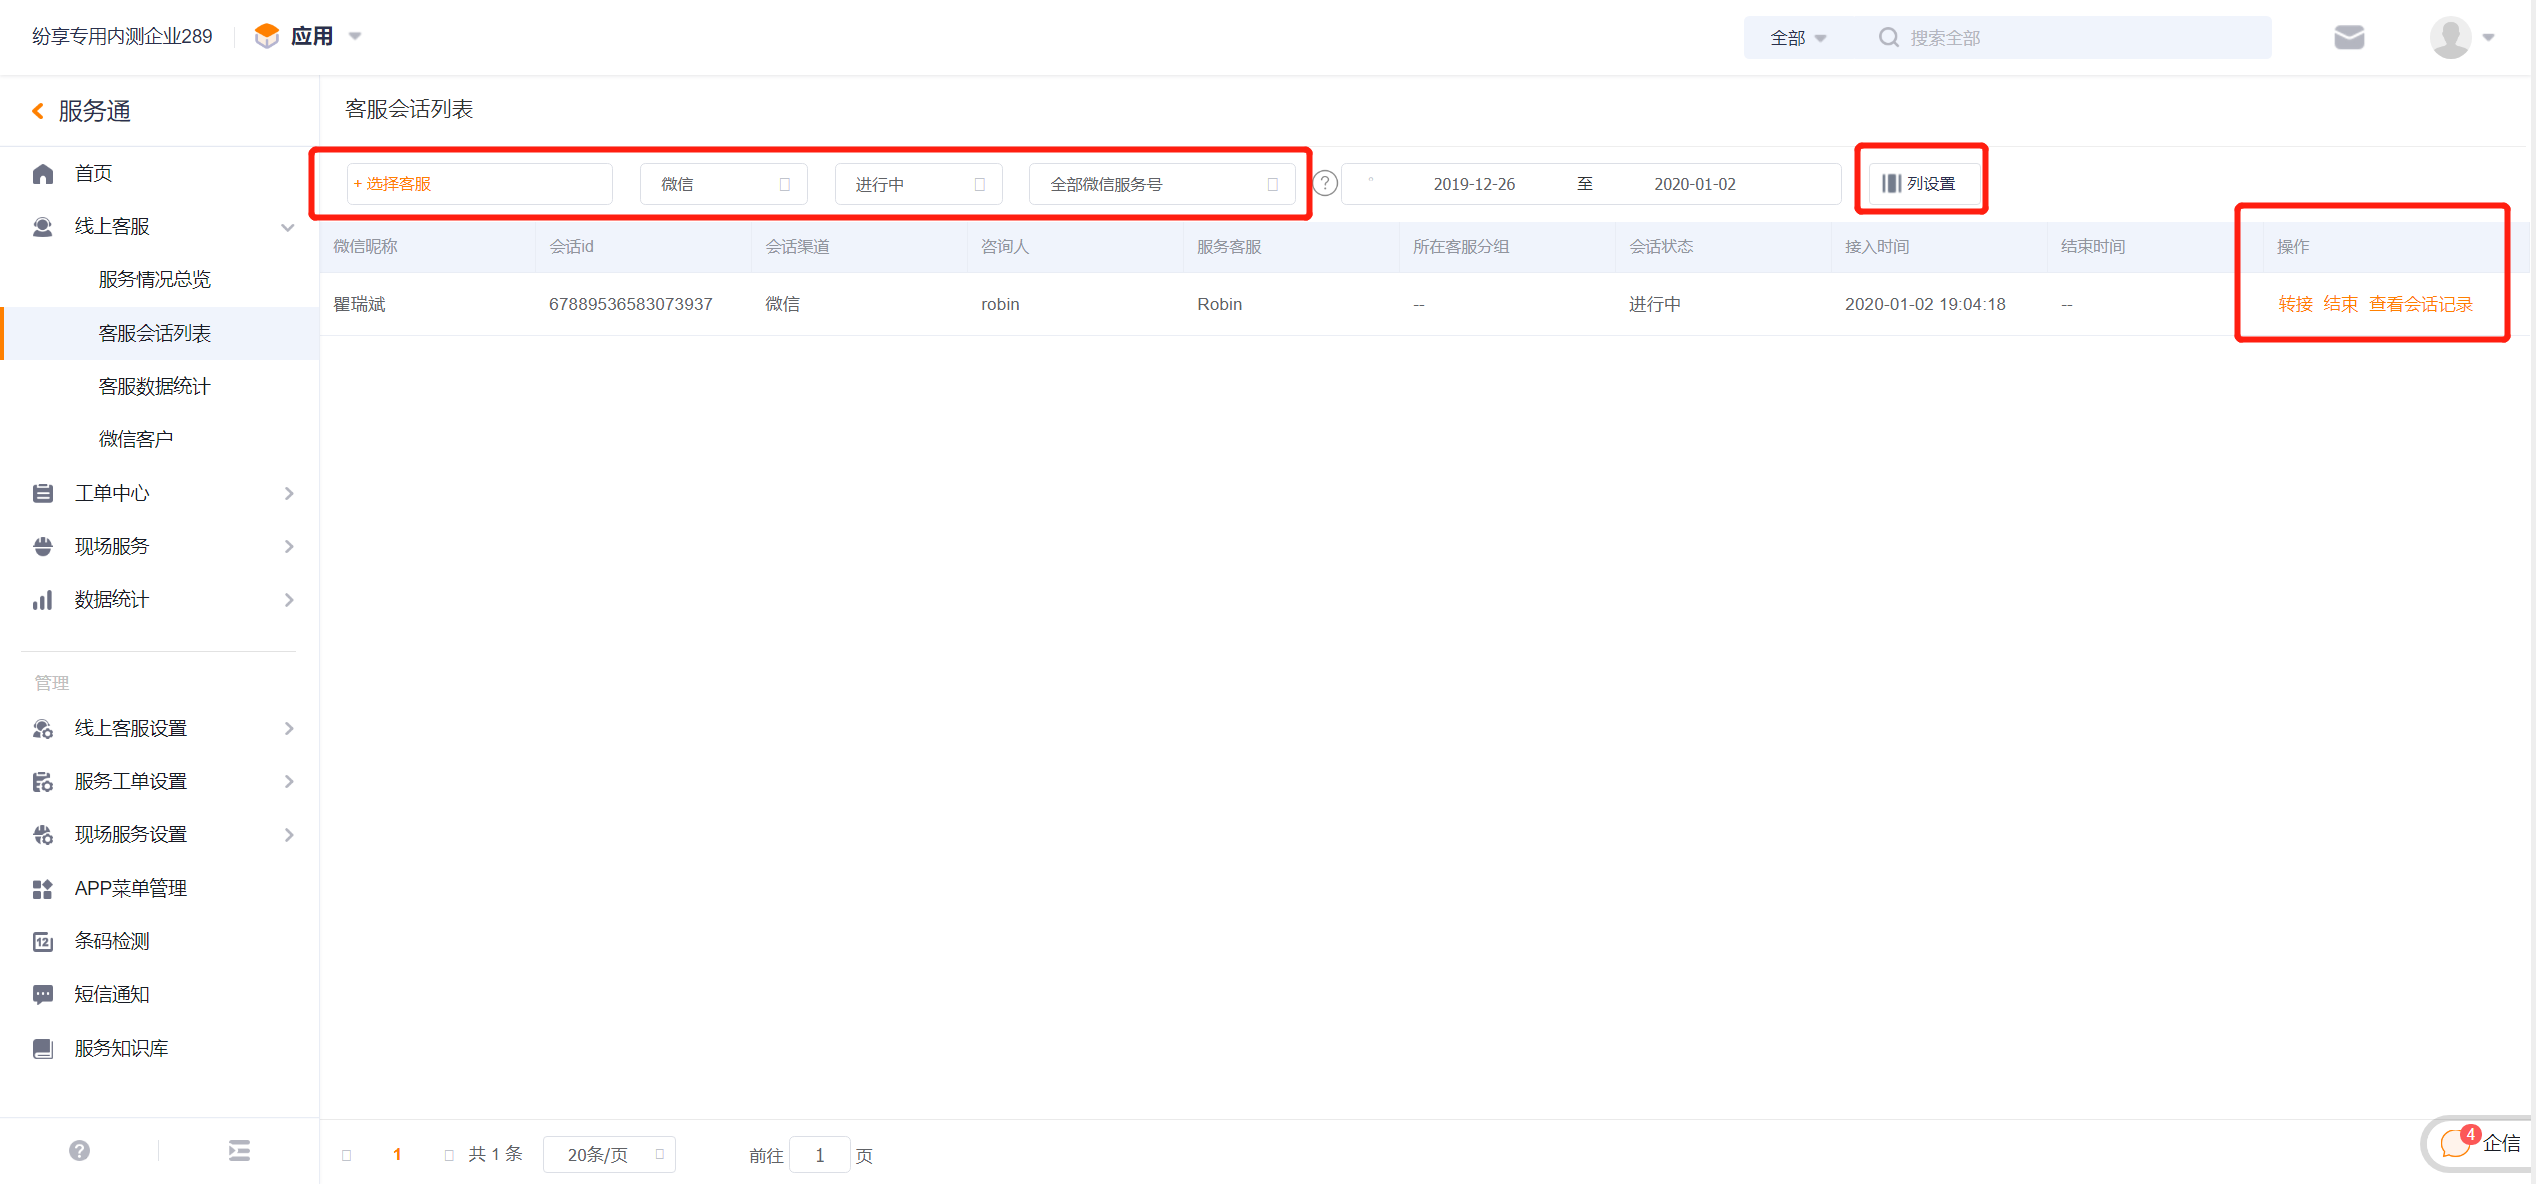Click the help question icon at sidebar bottom
Screen dimensions: 2536x1184
(80, 1151)
